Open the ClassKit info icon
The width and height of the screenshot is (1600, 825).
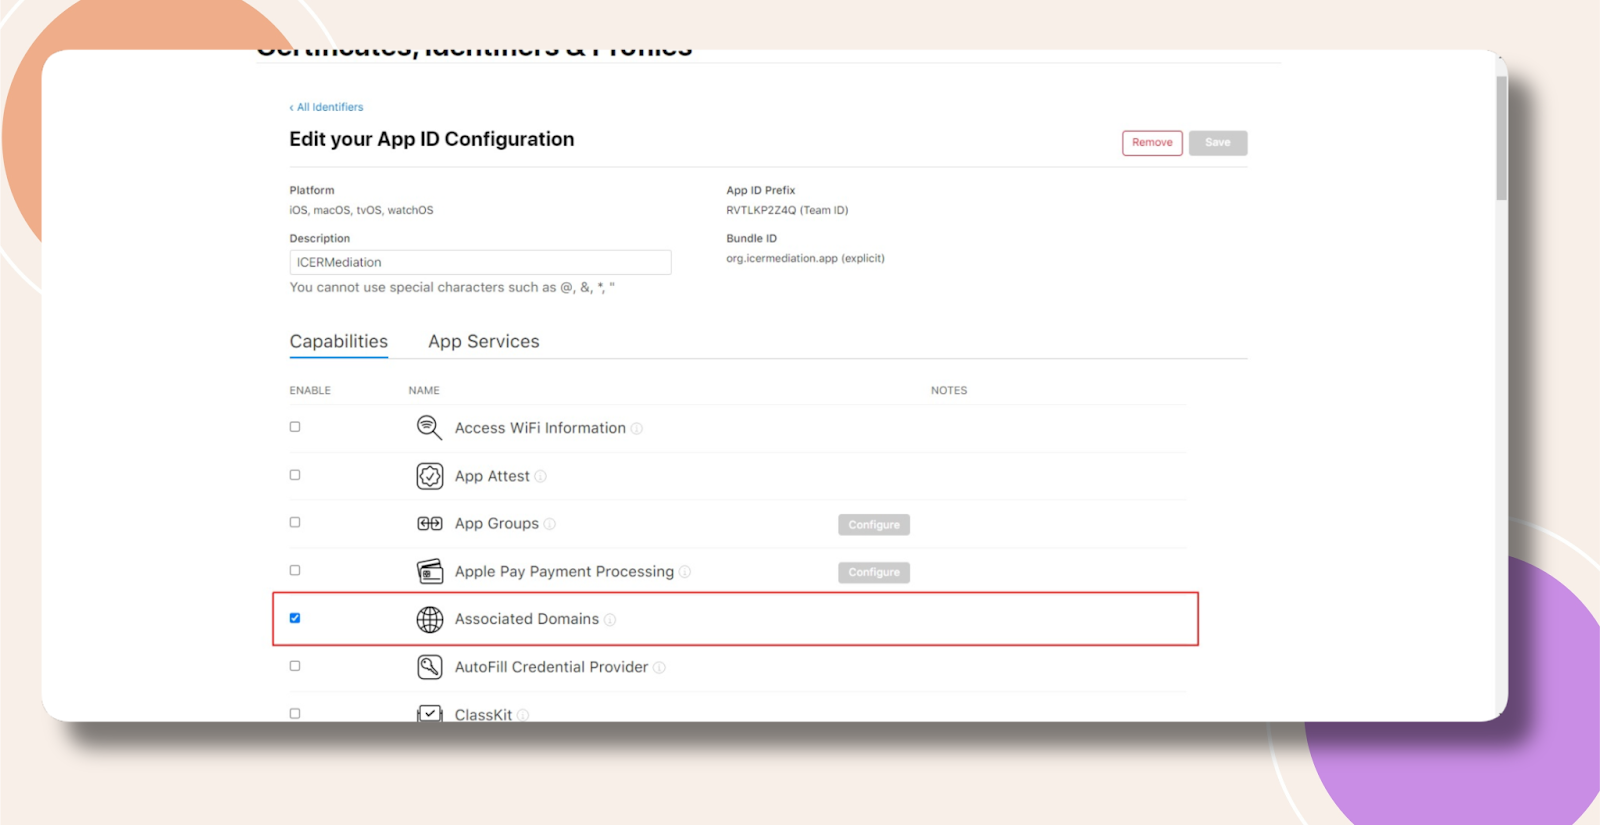pyautogui.click(x=523, y=715)
